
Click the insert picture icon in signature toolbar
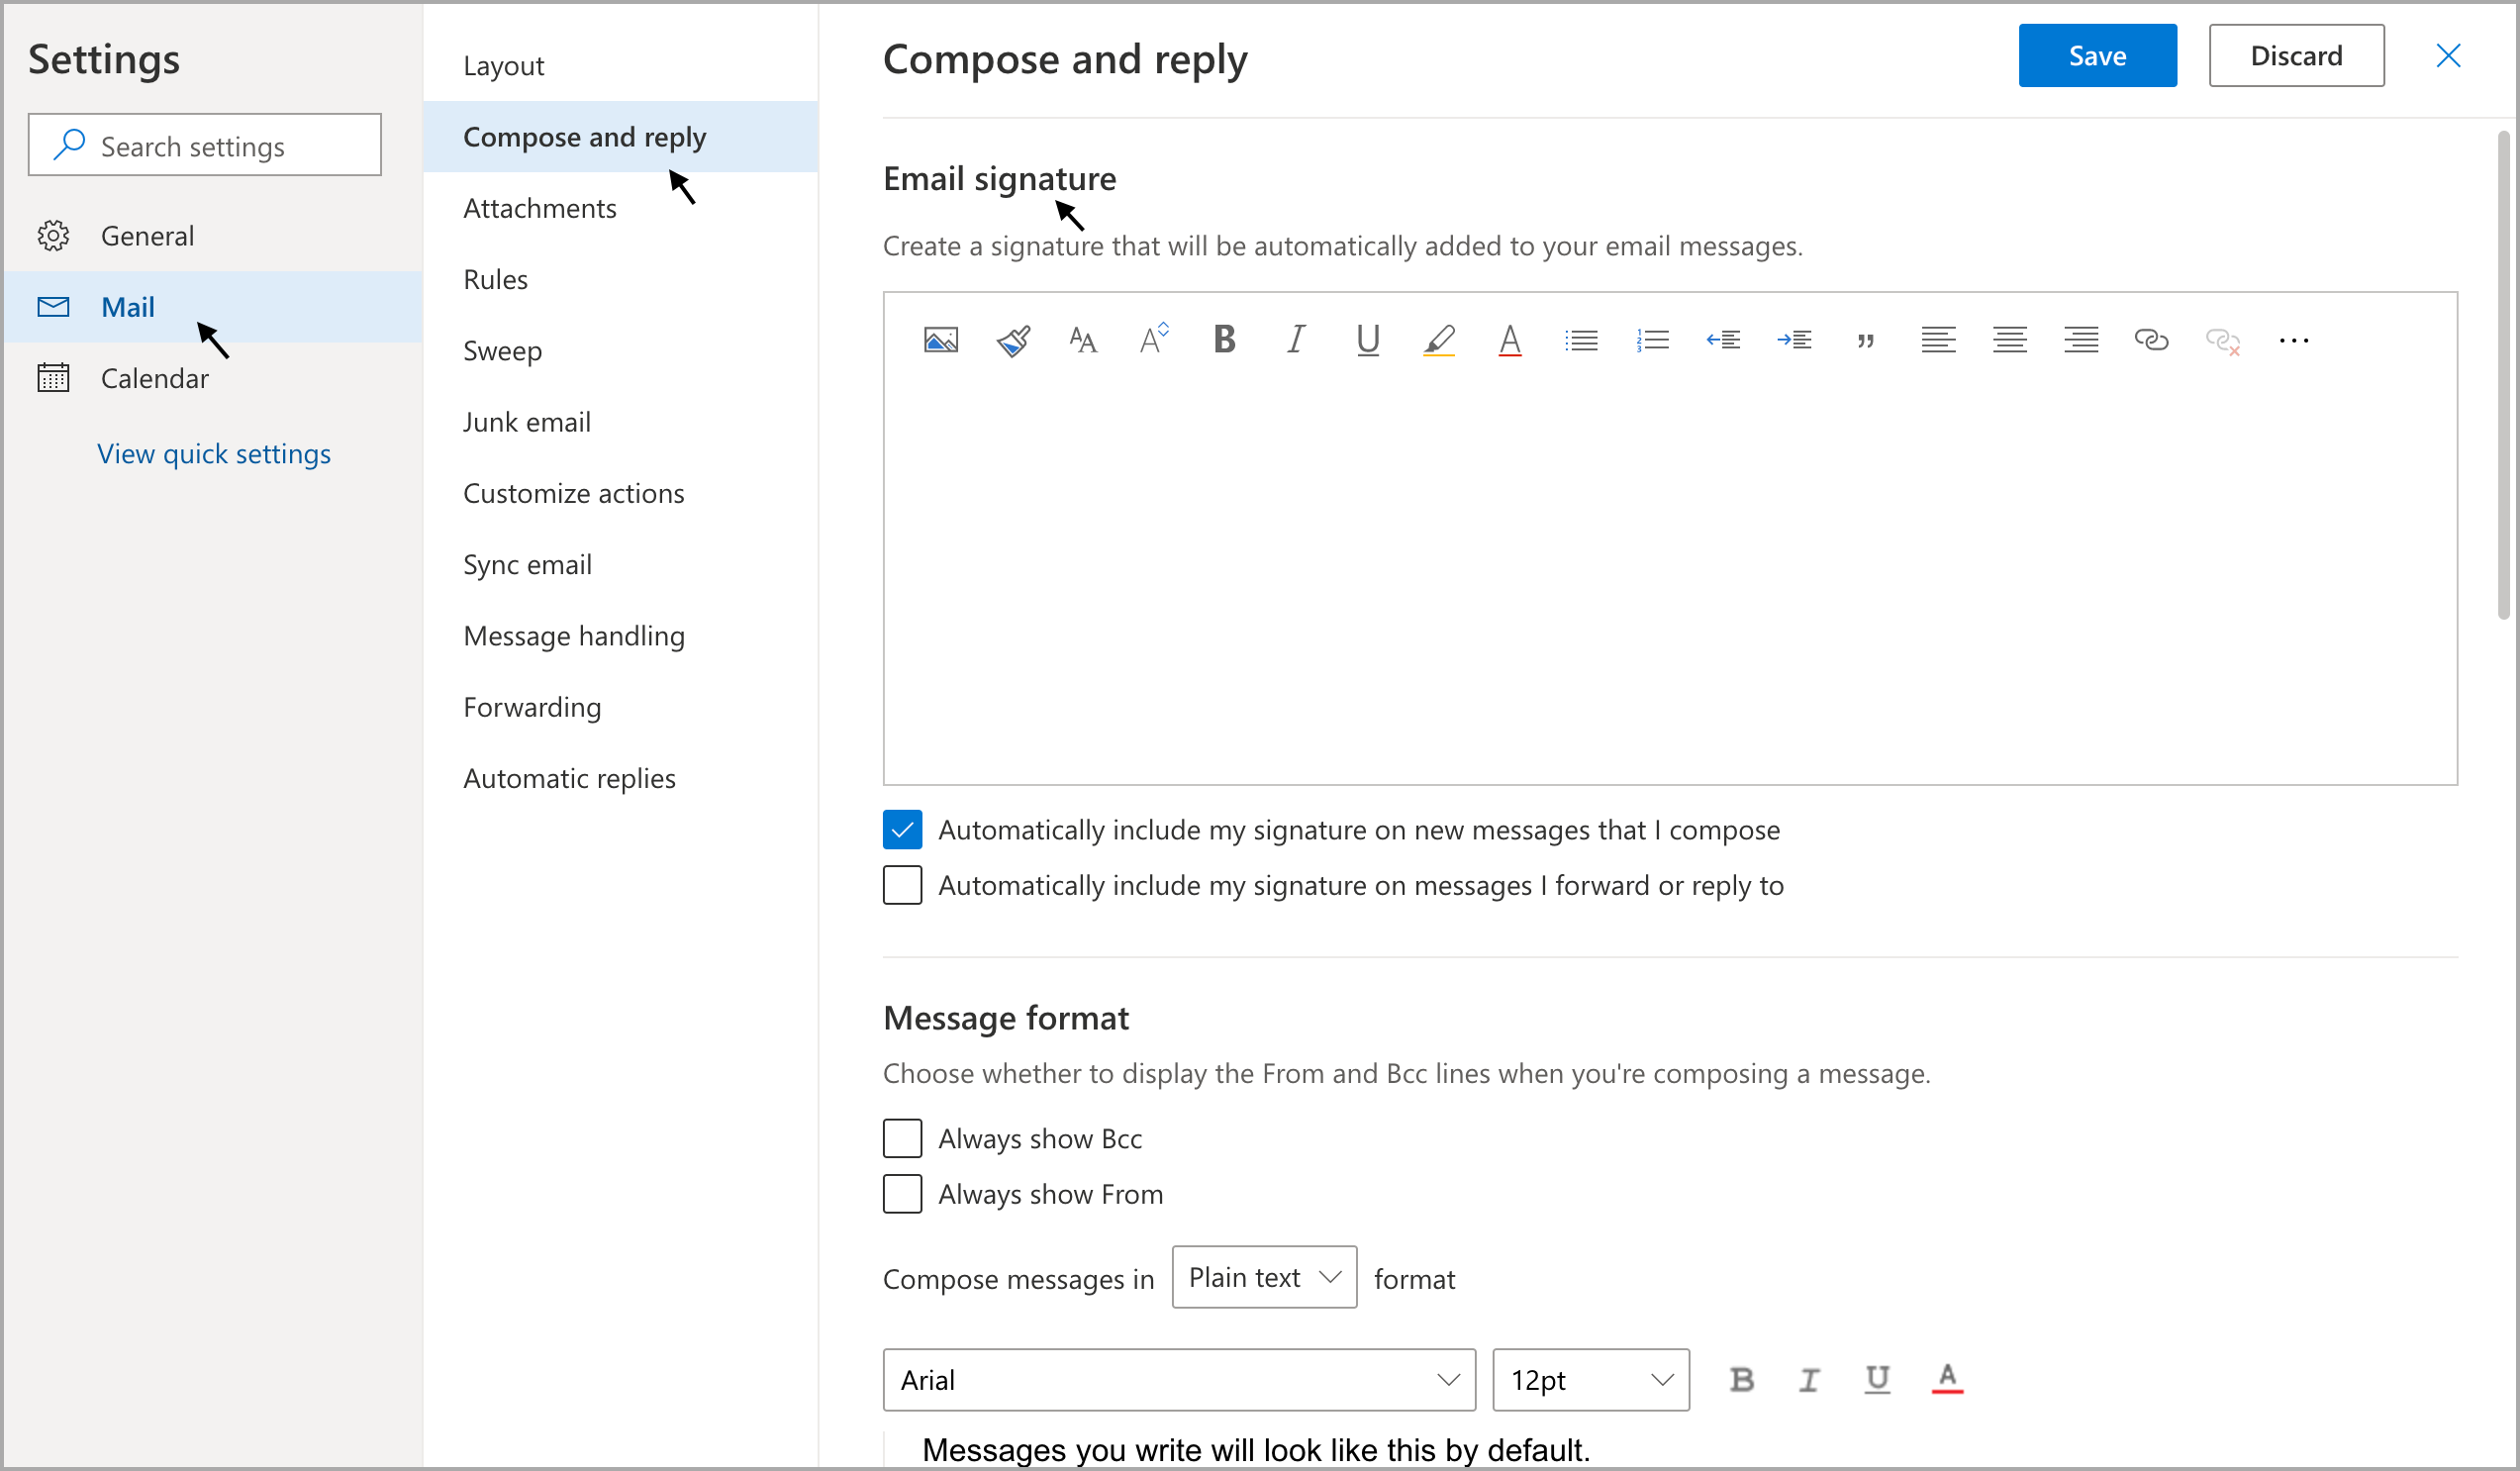pyautogui.click(x=940, y=340)
